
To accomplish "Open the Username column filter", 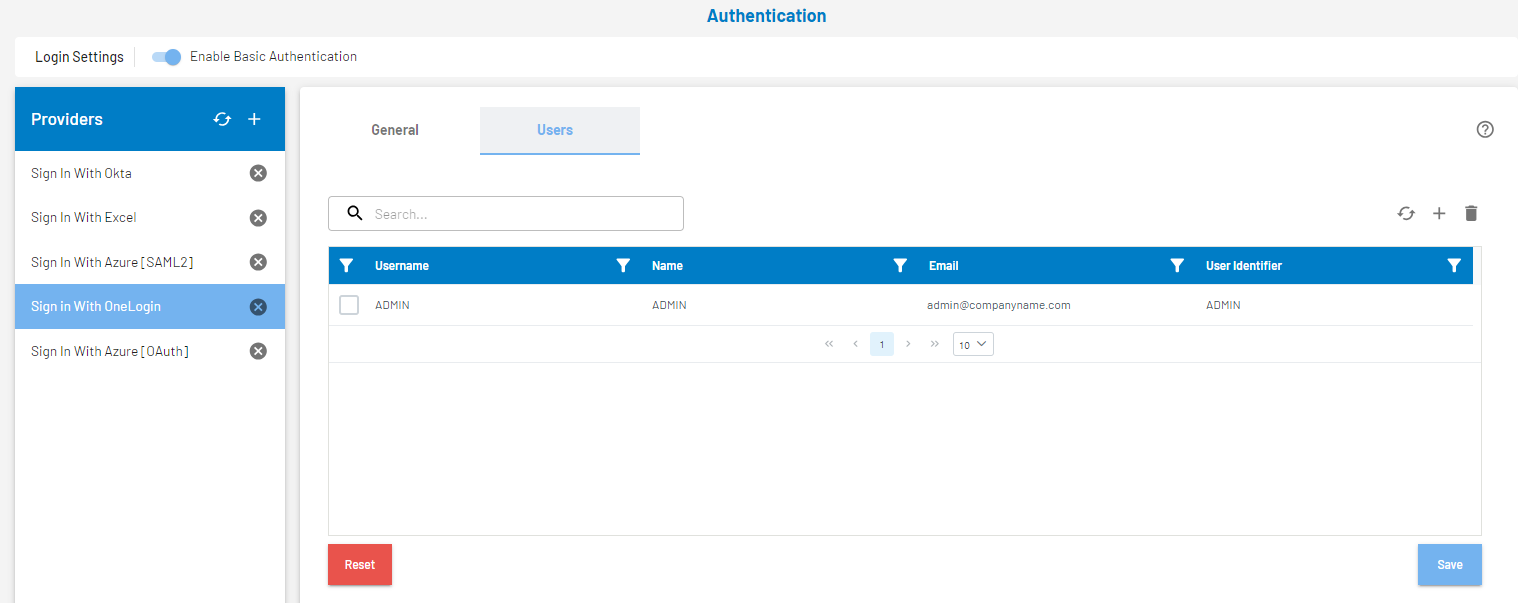I will pyautogui.click(x=623, y=265).
